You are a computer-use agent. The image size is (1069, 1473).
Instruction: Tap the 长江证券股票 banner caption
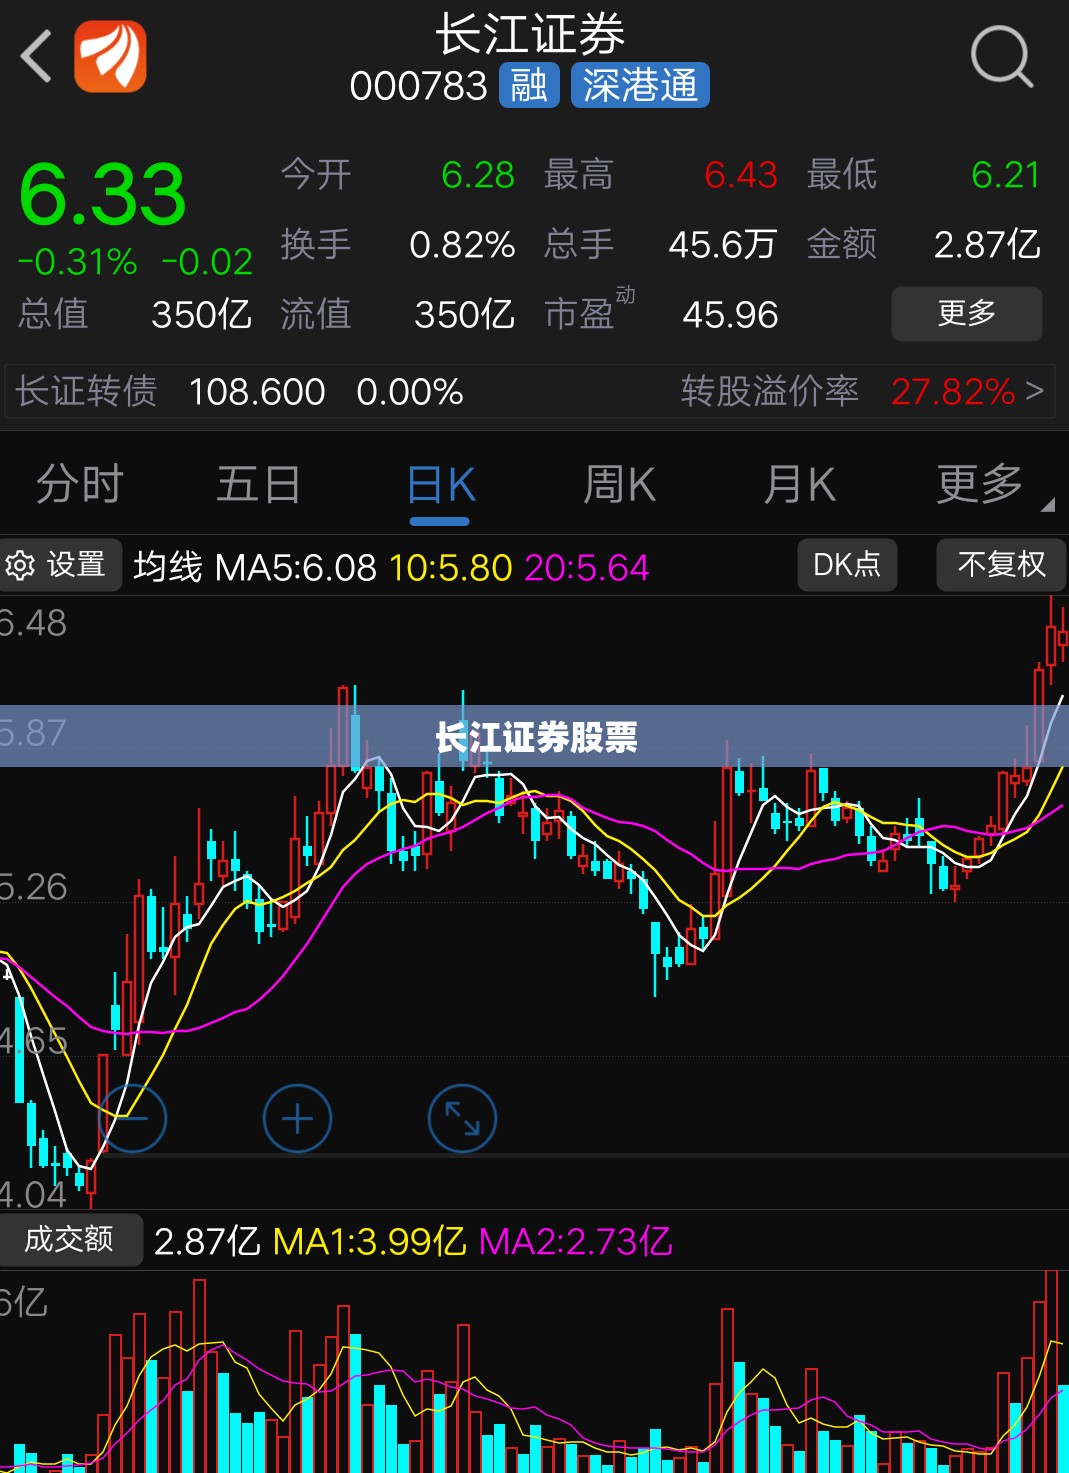click(536, 737)
